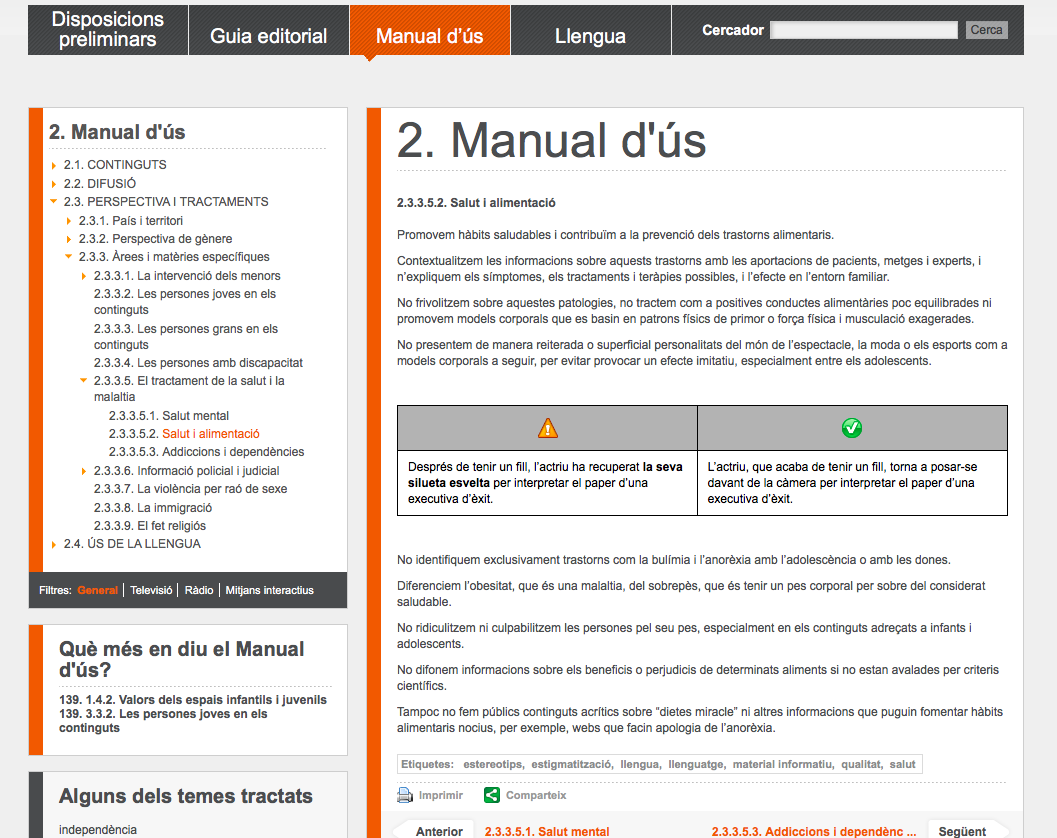
Task: Click the estigmatització tag
Action: click(x=571, y=764)
